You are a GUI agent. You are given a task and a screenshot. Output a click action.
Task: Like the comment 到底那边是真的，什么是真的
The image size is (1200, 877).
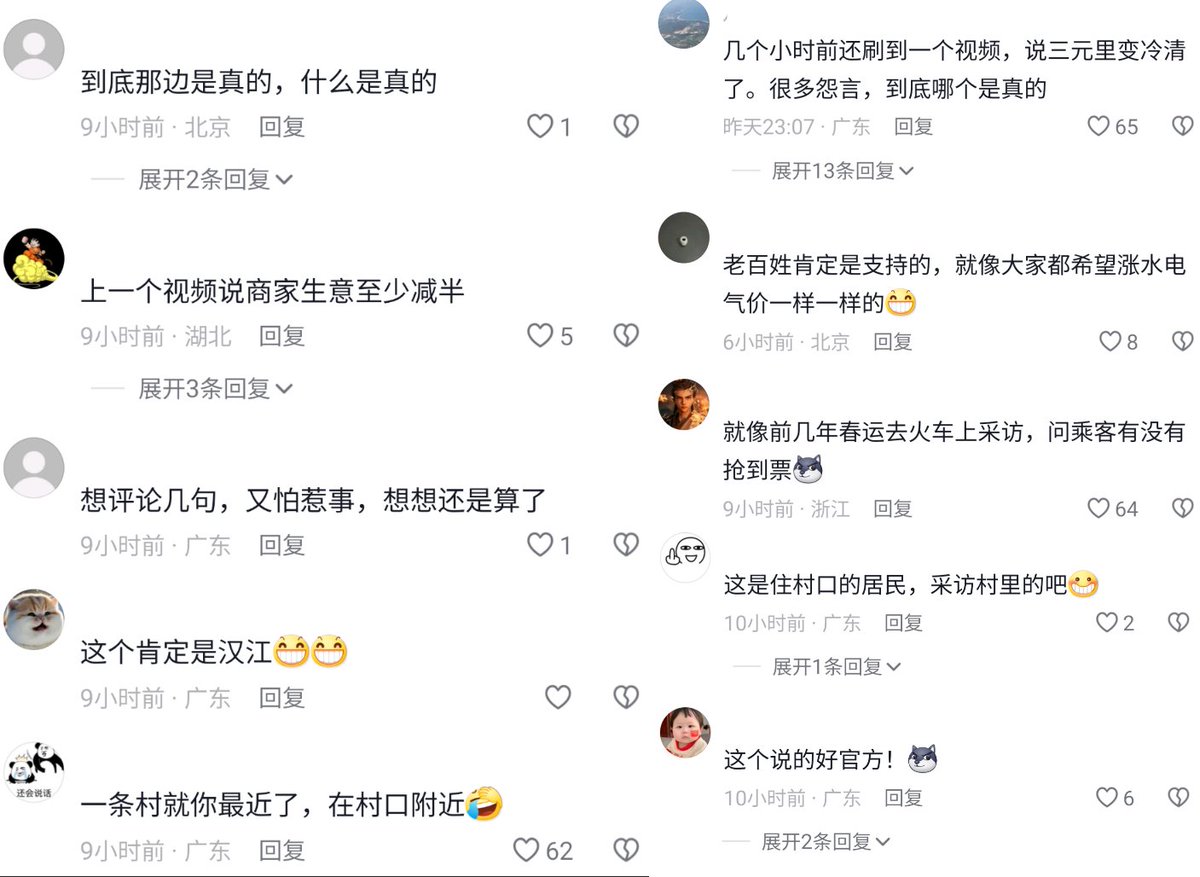tap(540, 127)
